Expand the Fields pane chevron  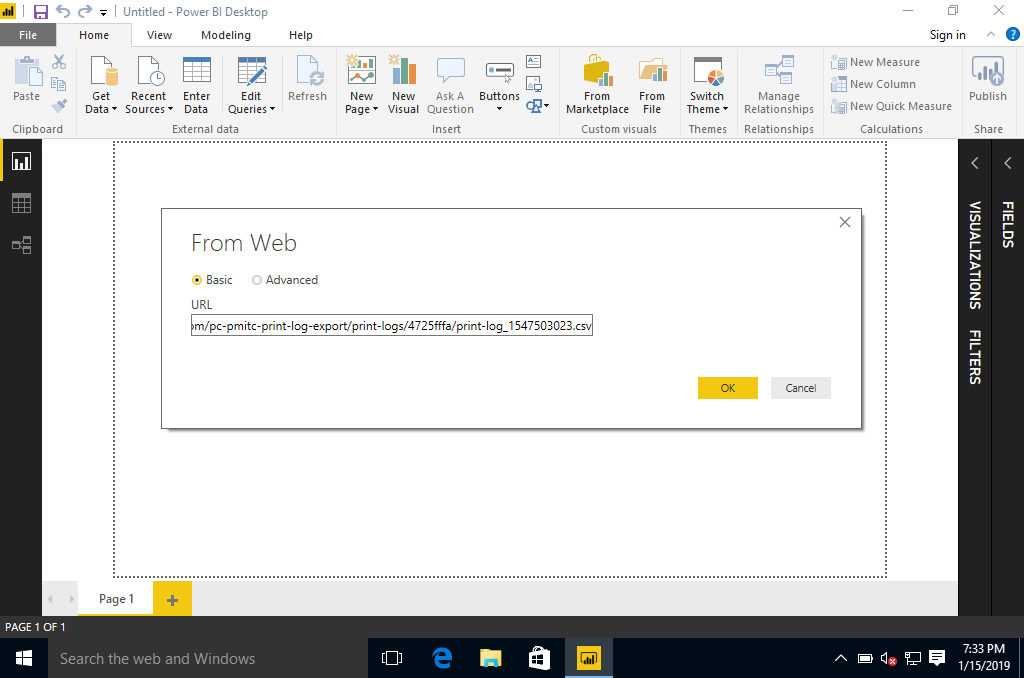[x=1008, y=163]
